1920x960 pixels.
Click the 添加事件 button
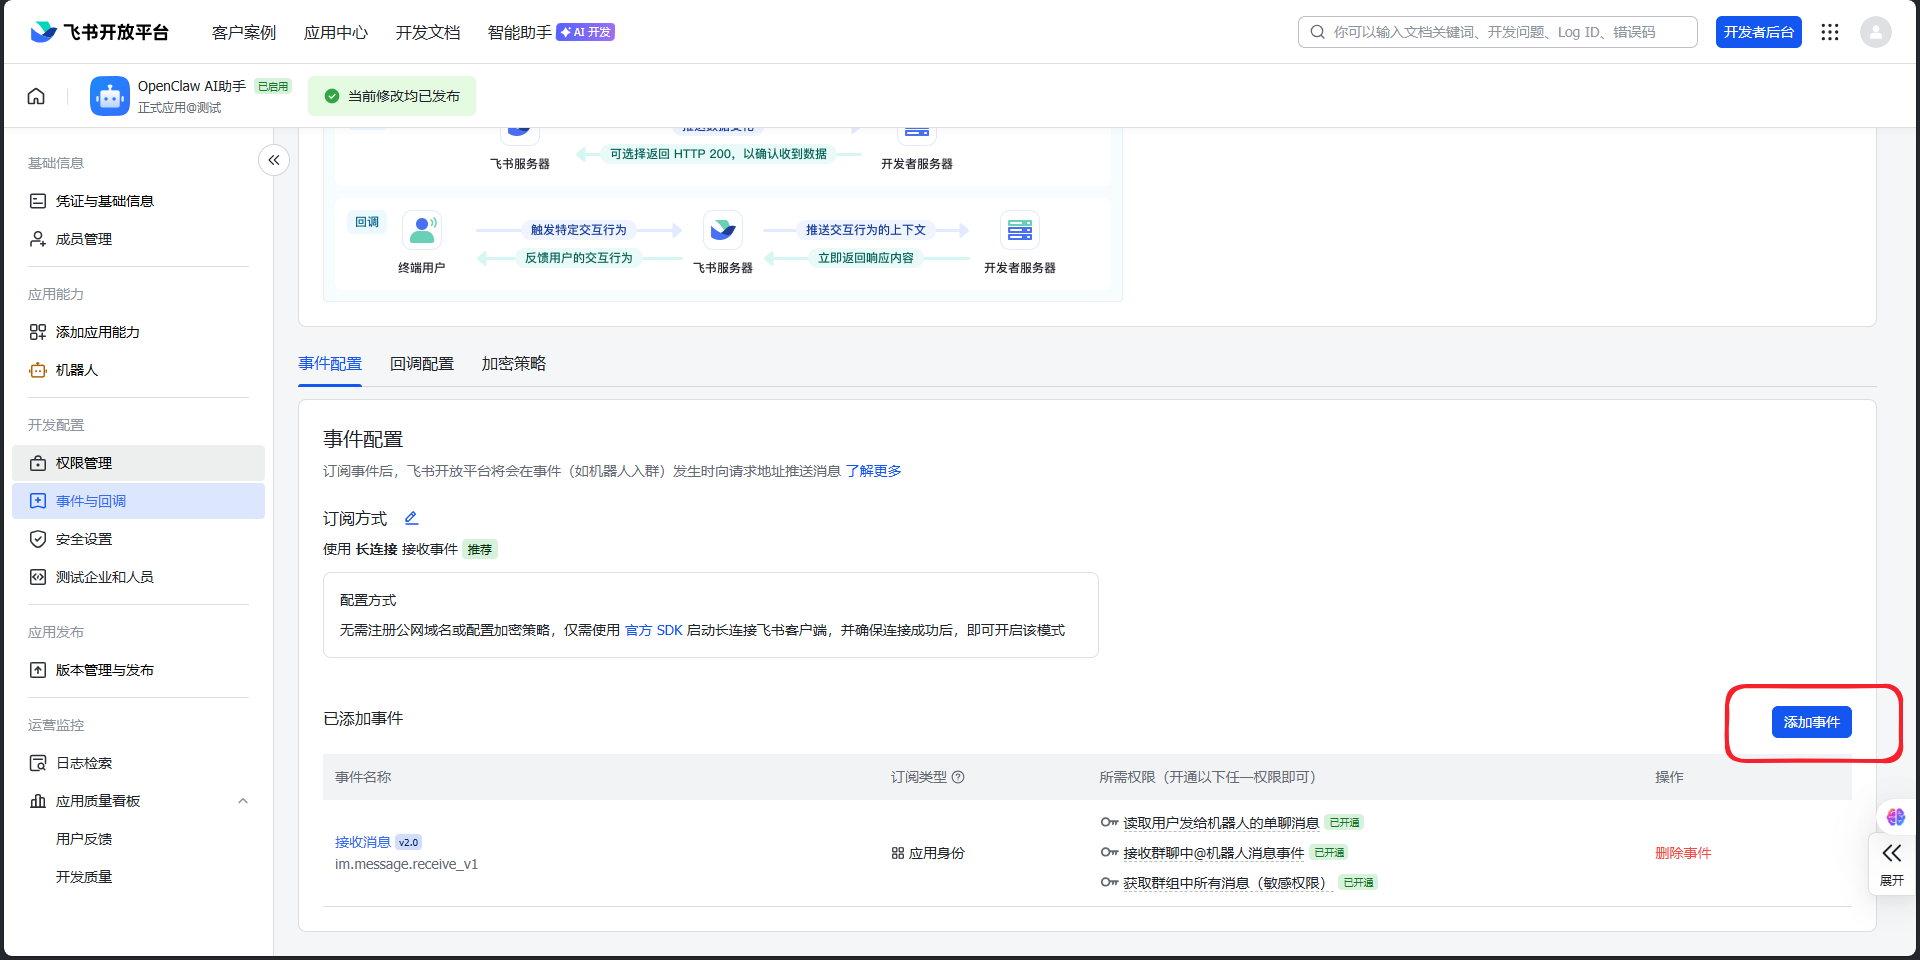(x=1811, y=722)
